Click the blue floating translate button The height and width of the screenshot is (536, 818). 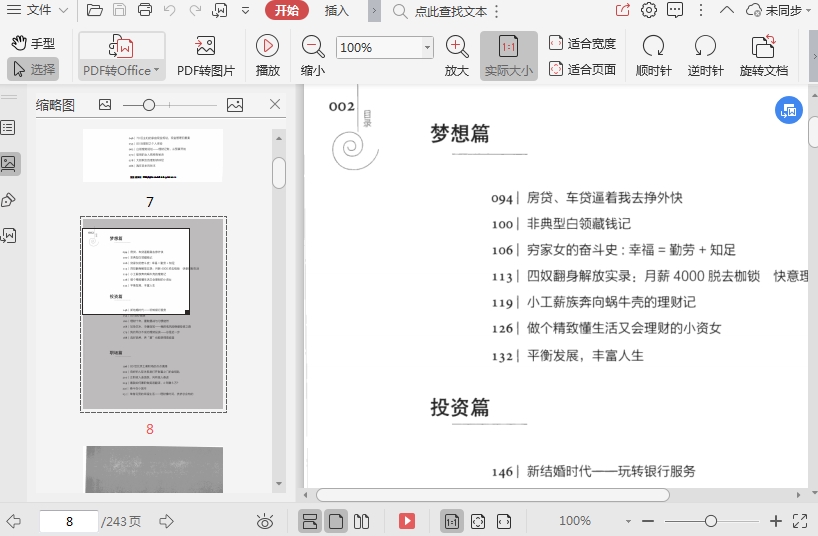[x=788, y=110]
